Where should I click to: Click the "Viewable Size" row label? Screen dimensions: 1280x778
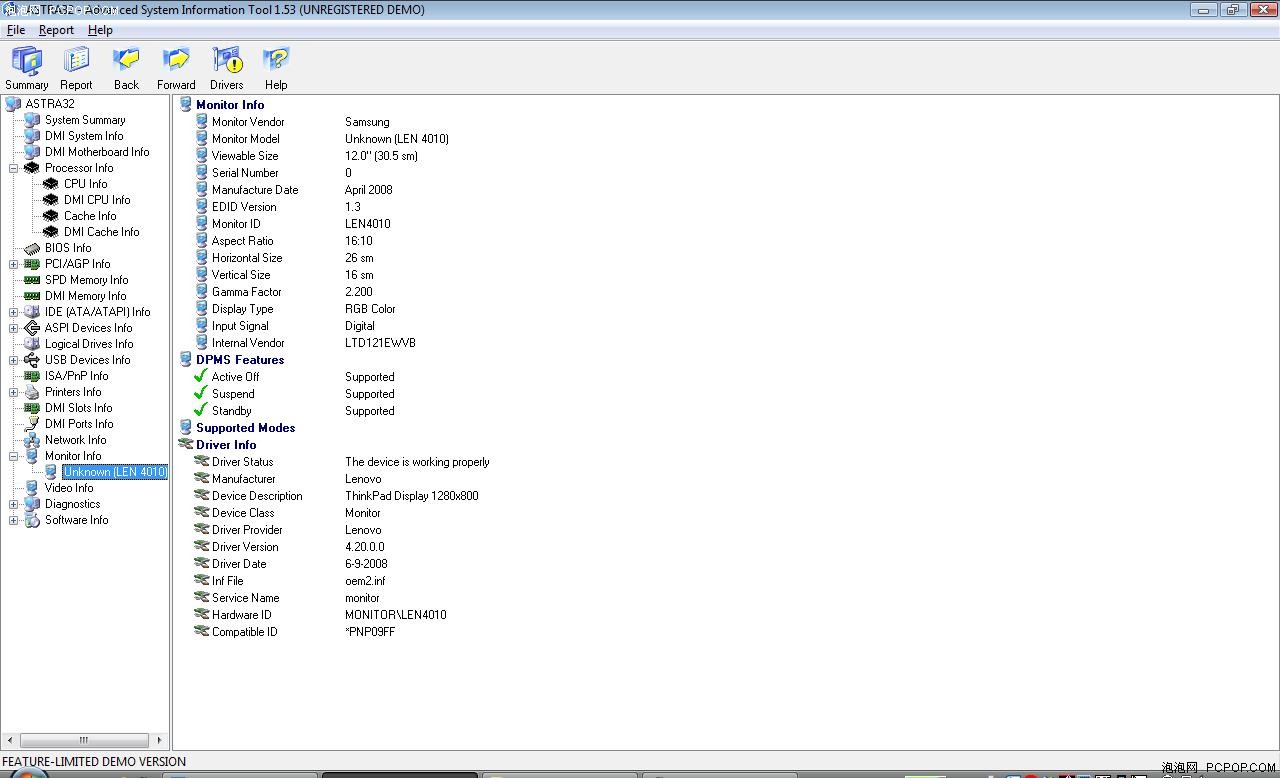point(245,156)
